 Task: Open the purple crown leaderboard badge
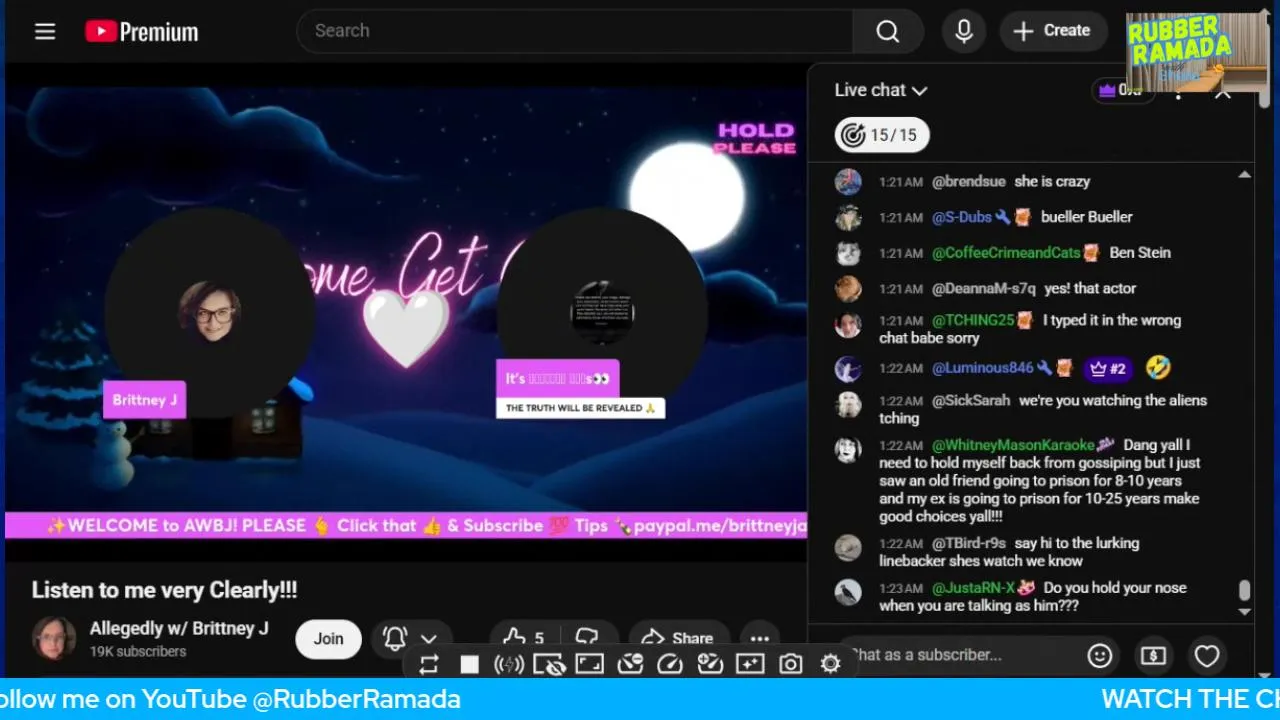[x=1122, y=90]
